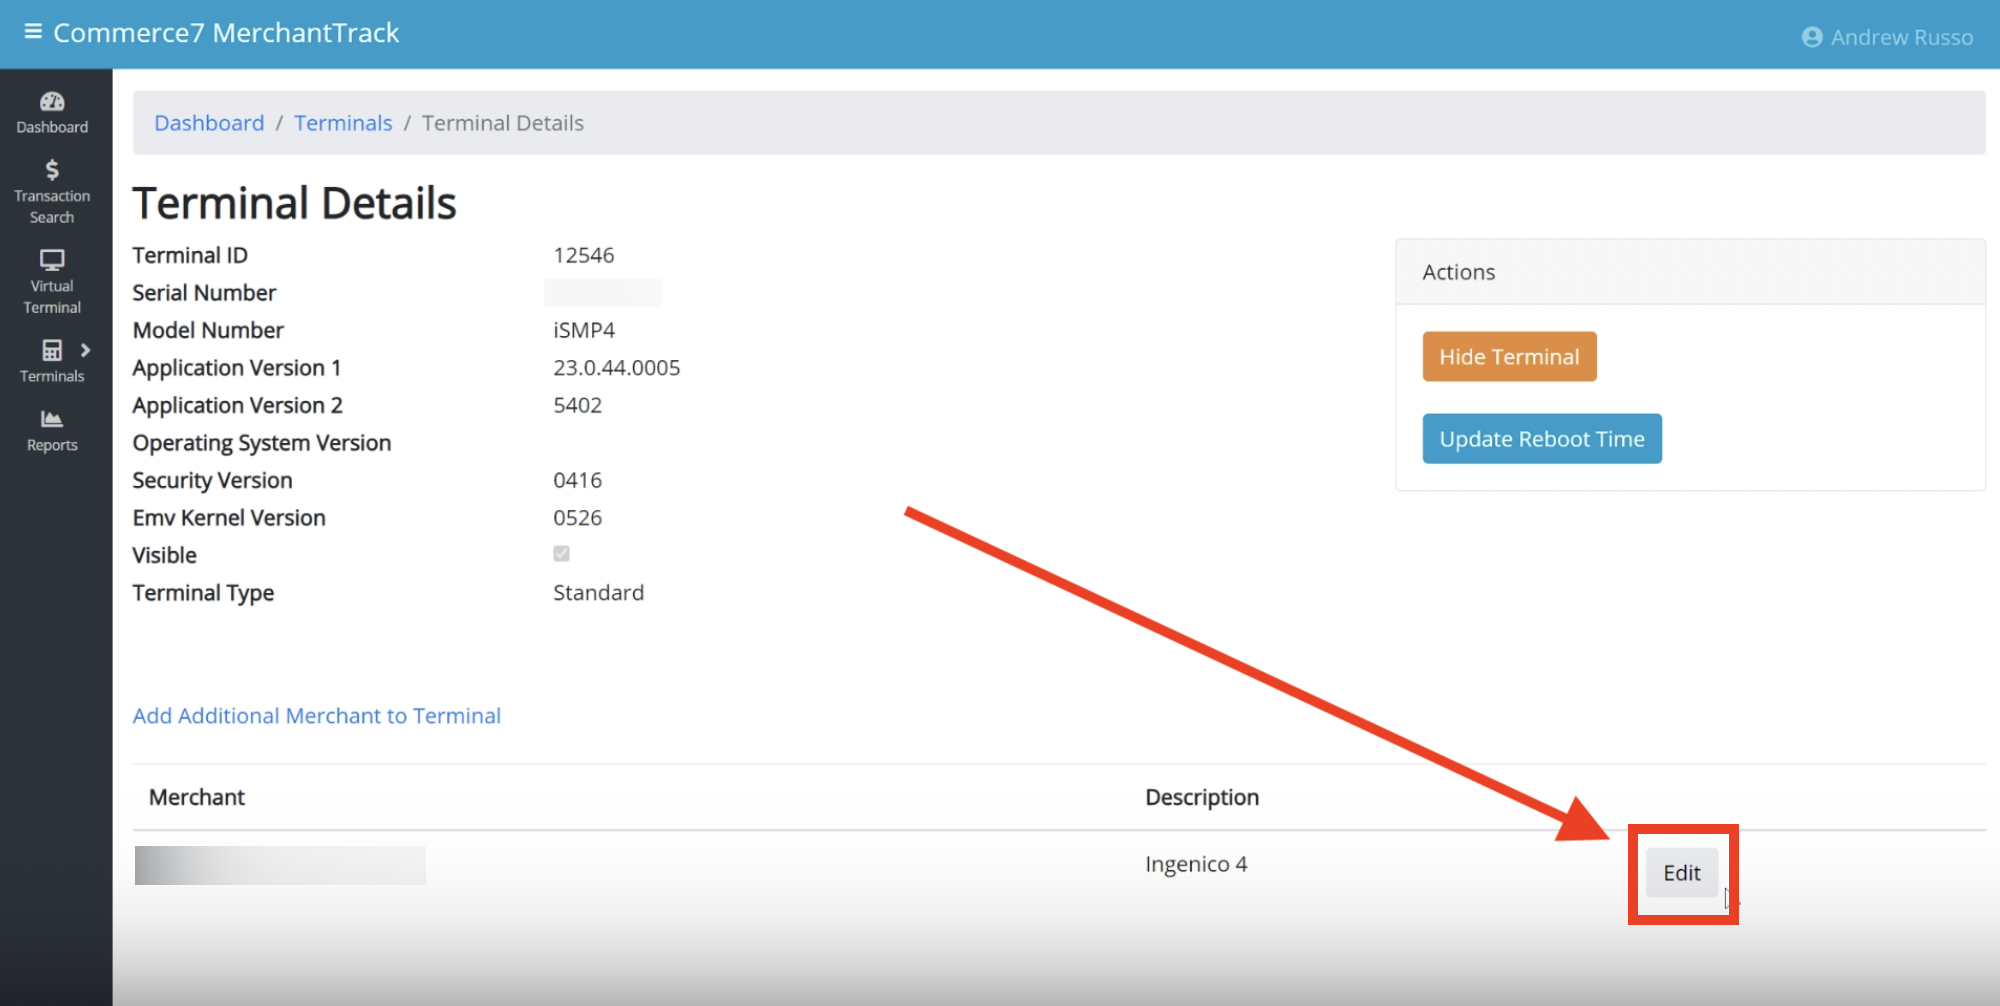Expand the Terminals submenu chevron
Image resolution: width=2000 pixels, height=1006 pixels.
coord(86,350)
